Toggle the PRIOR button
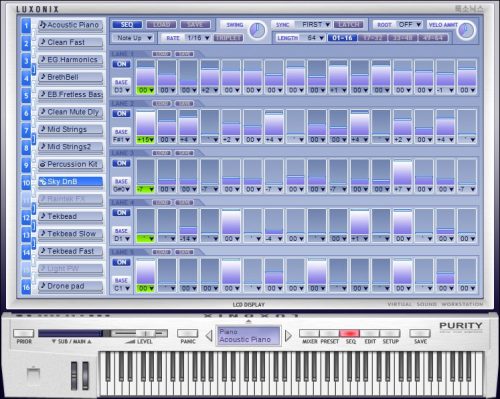The image size is (500, 399). 23,333
